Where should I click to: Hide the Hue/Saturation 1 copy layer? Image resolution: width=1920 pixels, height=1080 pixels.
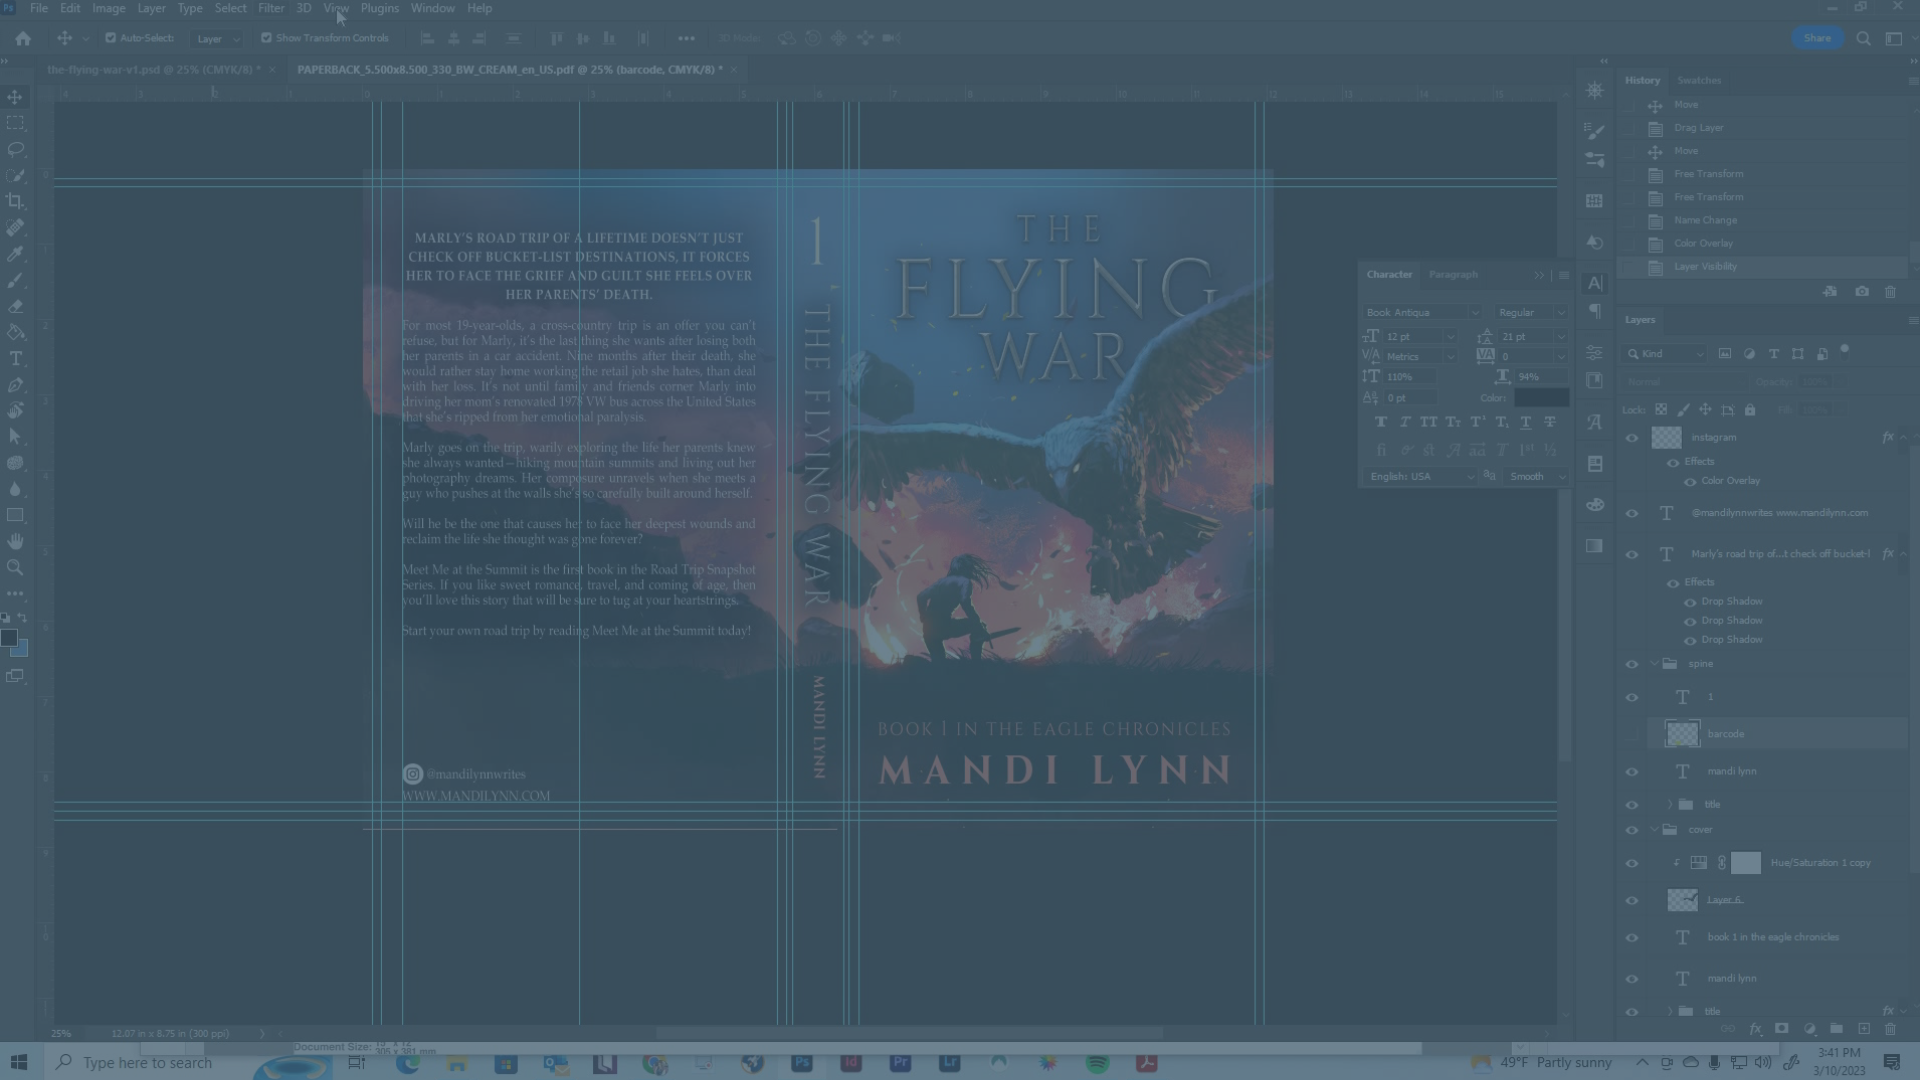(1632, 863)
